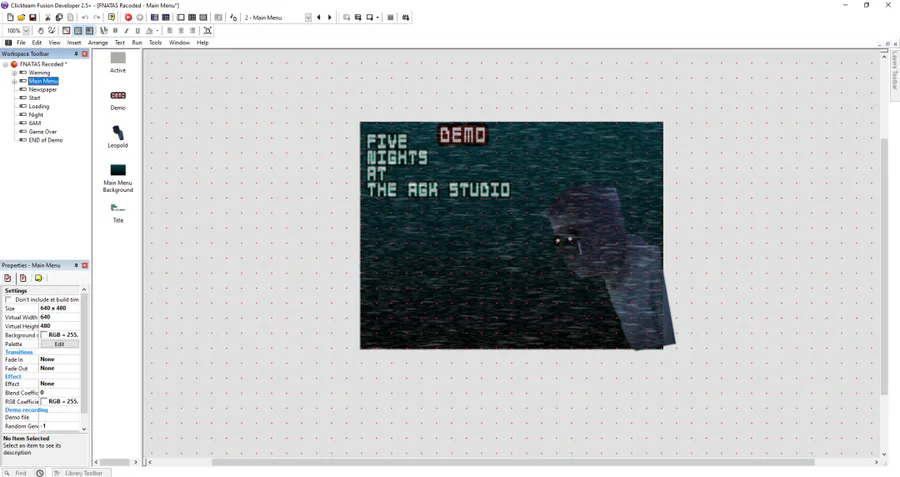The image size is (900, 477).
Task: Select the 6AM frame in workspace tree
Action: click(34, 123)
